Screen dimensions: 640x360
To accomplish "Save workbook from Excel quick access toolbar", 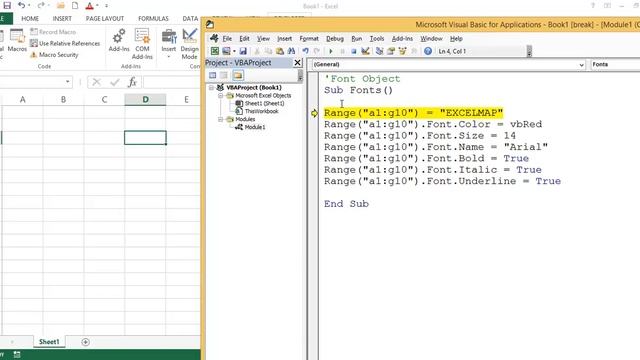I will tap(7, 5).
